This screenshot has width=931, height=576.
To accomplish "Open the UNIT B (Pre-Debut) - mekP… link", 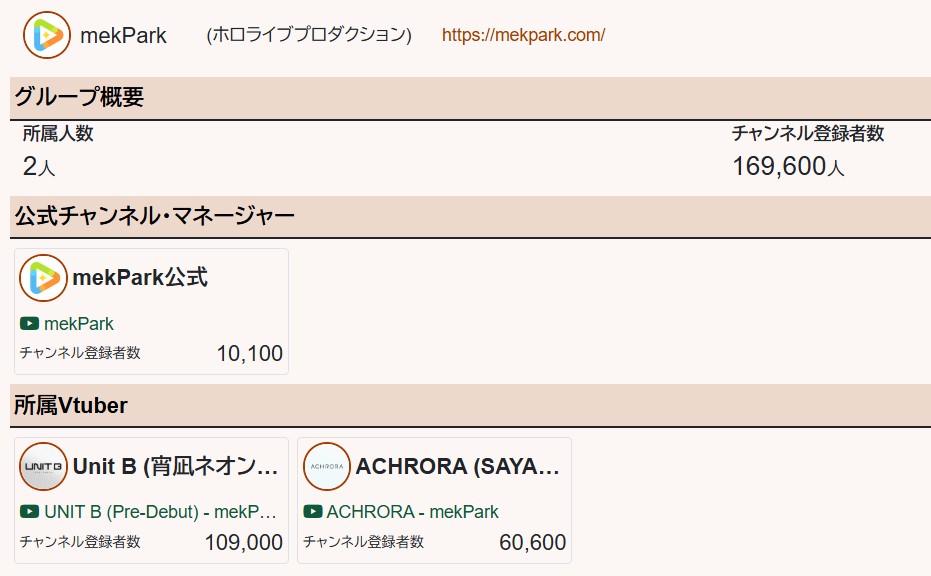I will 160,511.
